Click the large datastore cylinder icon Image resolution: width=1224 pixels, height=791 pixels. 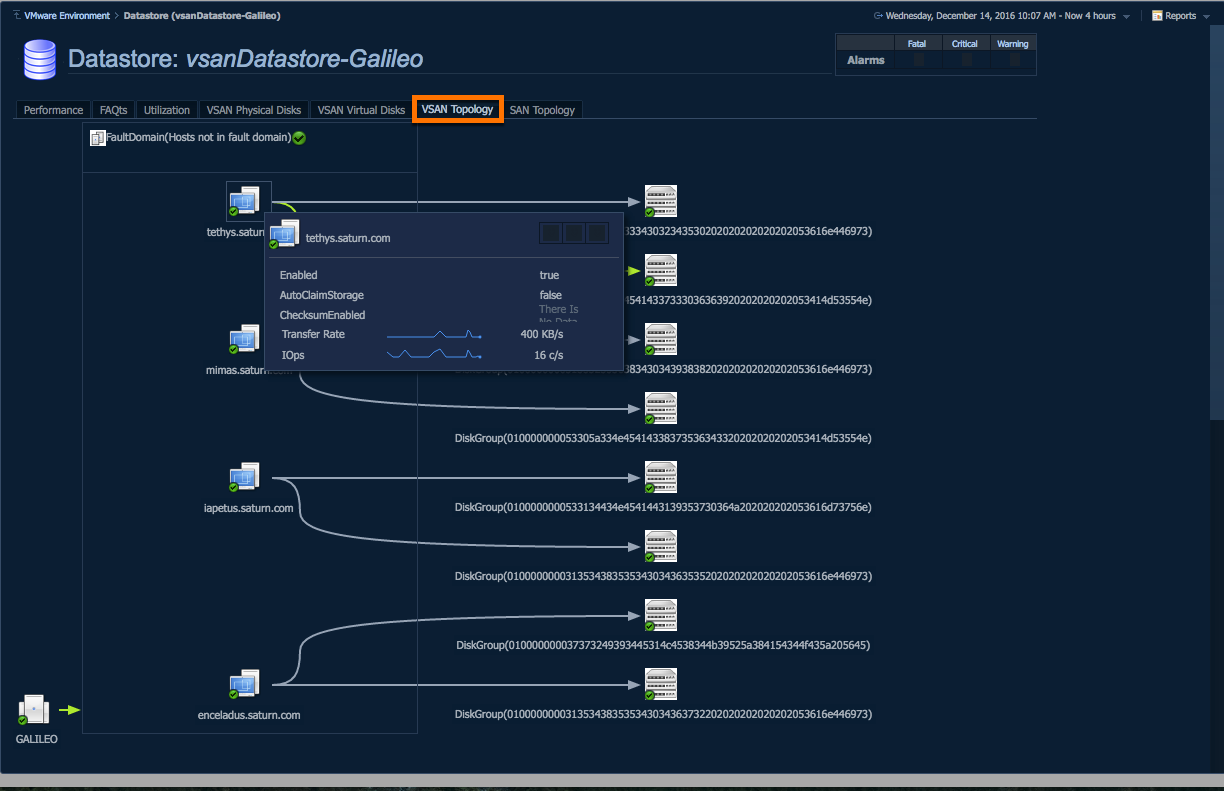(x=40, y=60)
